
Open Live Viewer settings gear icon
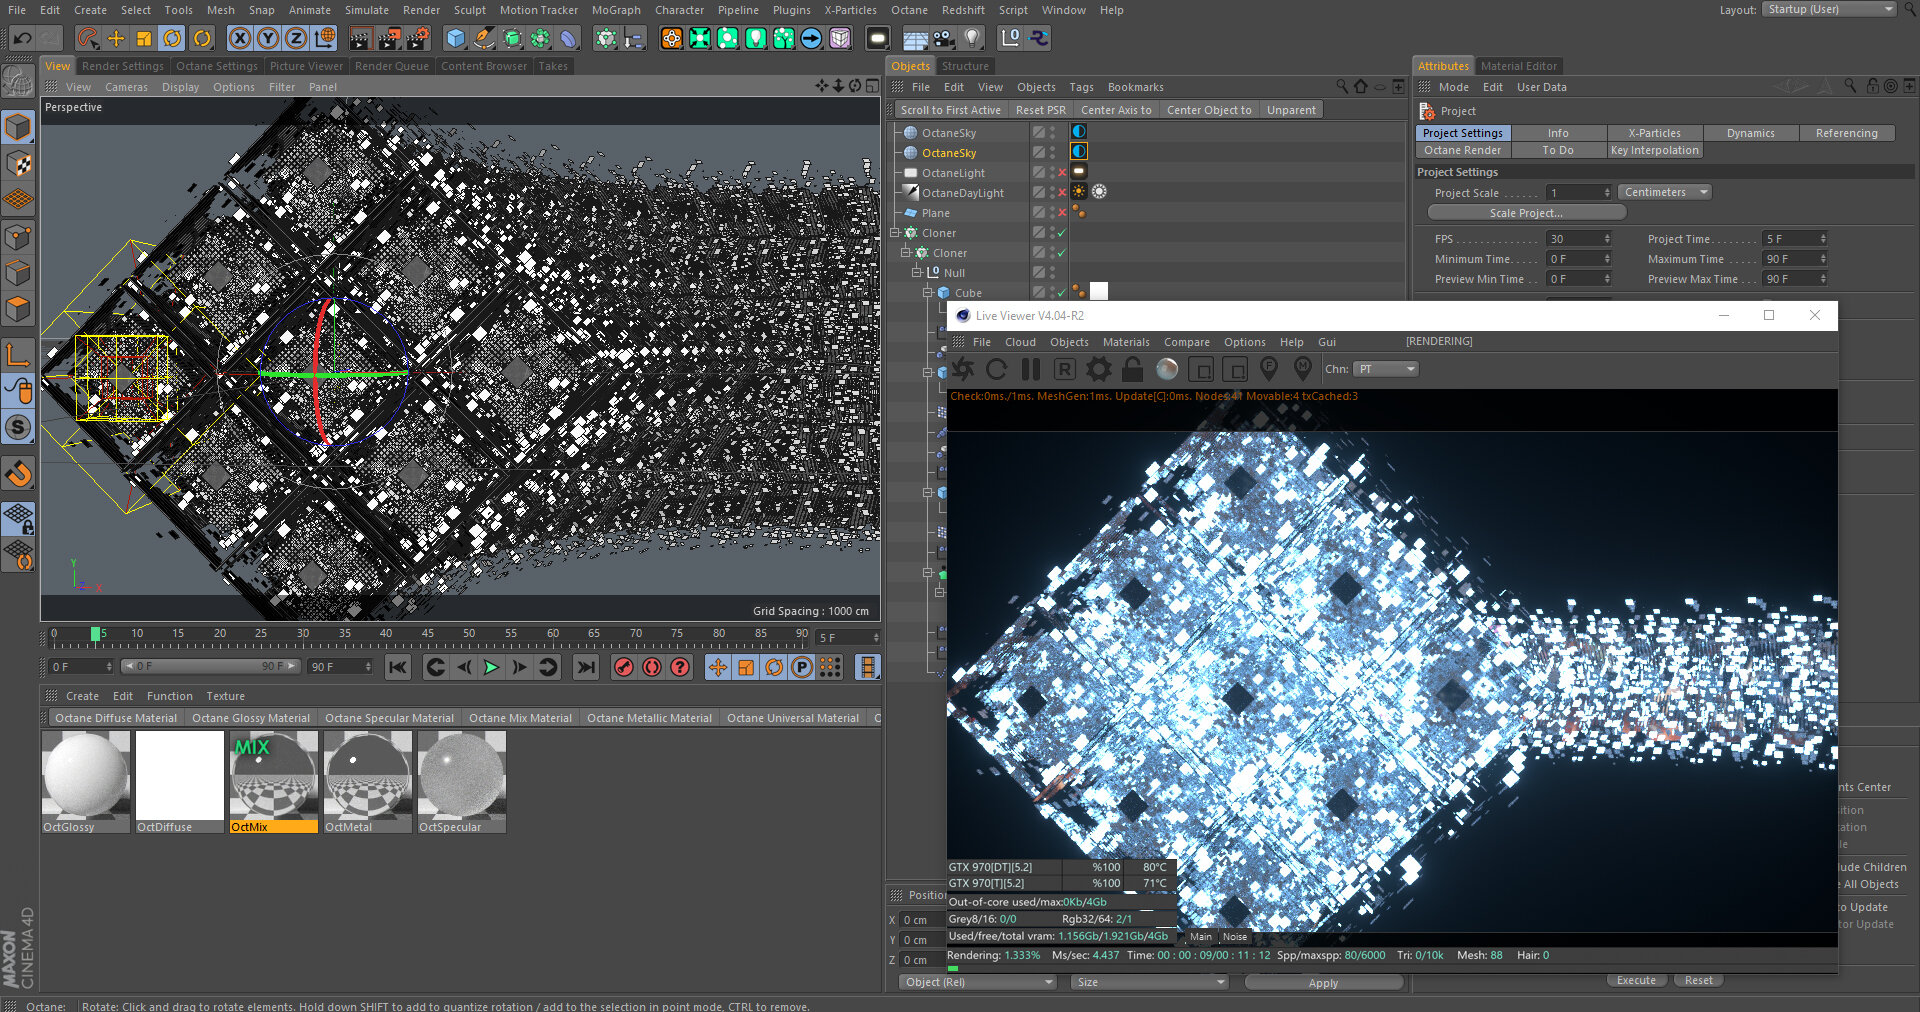point(1099,370)
